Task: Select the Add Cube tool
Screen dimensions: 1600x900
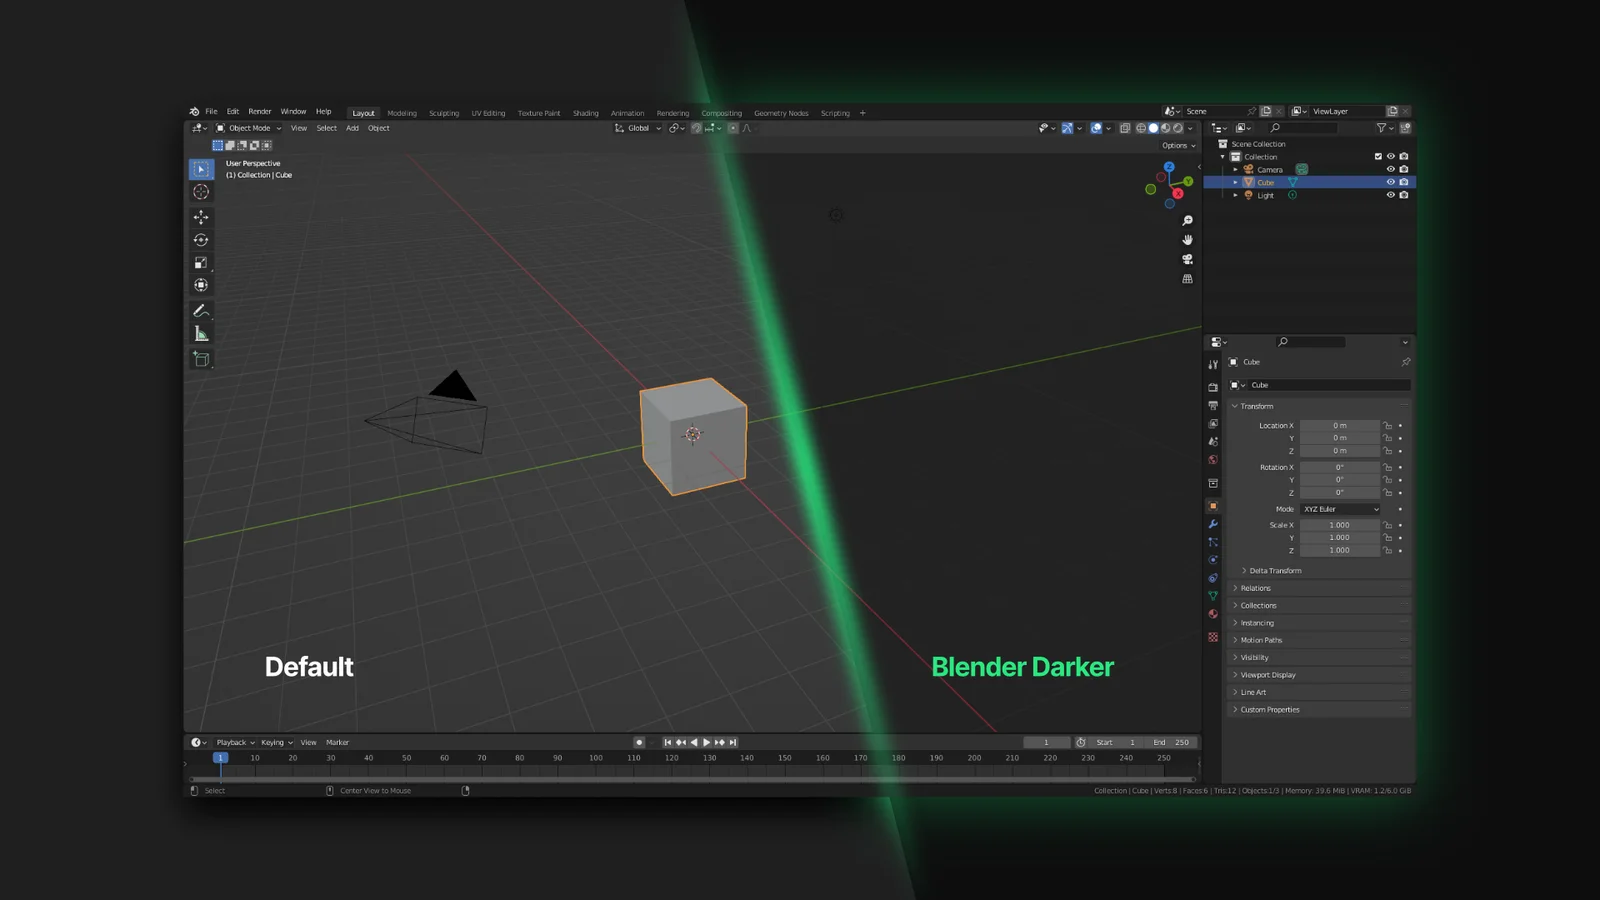Action: tap(201, 359)
